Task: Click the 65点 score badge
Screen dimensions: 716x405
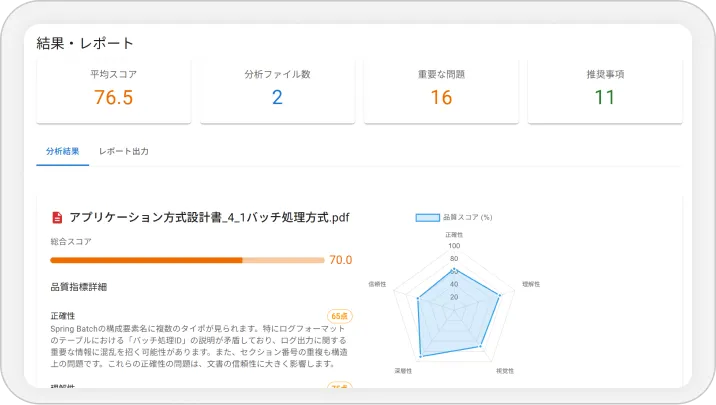Action: pos(340,316)
